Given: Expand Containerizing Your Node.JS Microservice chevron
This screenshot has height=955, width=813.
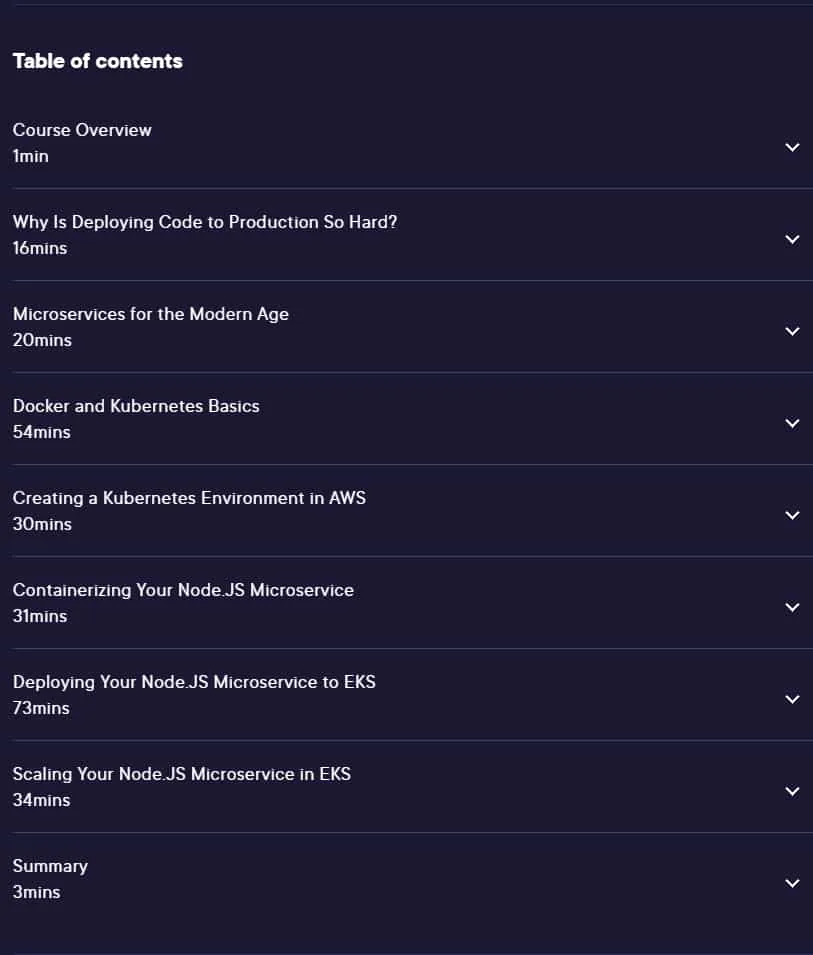Looking at the screenshot, I should [x=792, y=607].
